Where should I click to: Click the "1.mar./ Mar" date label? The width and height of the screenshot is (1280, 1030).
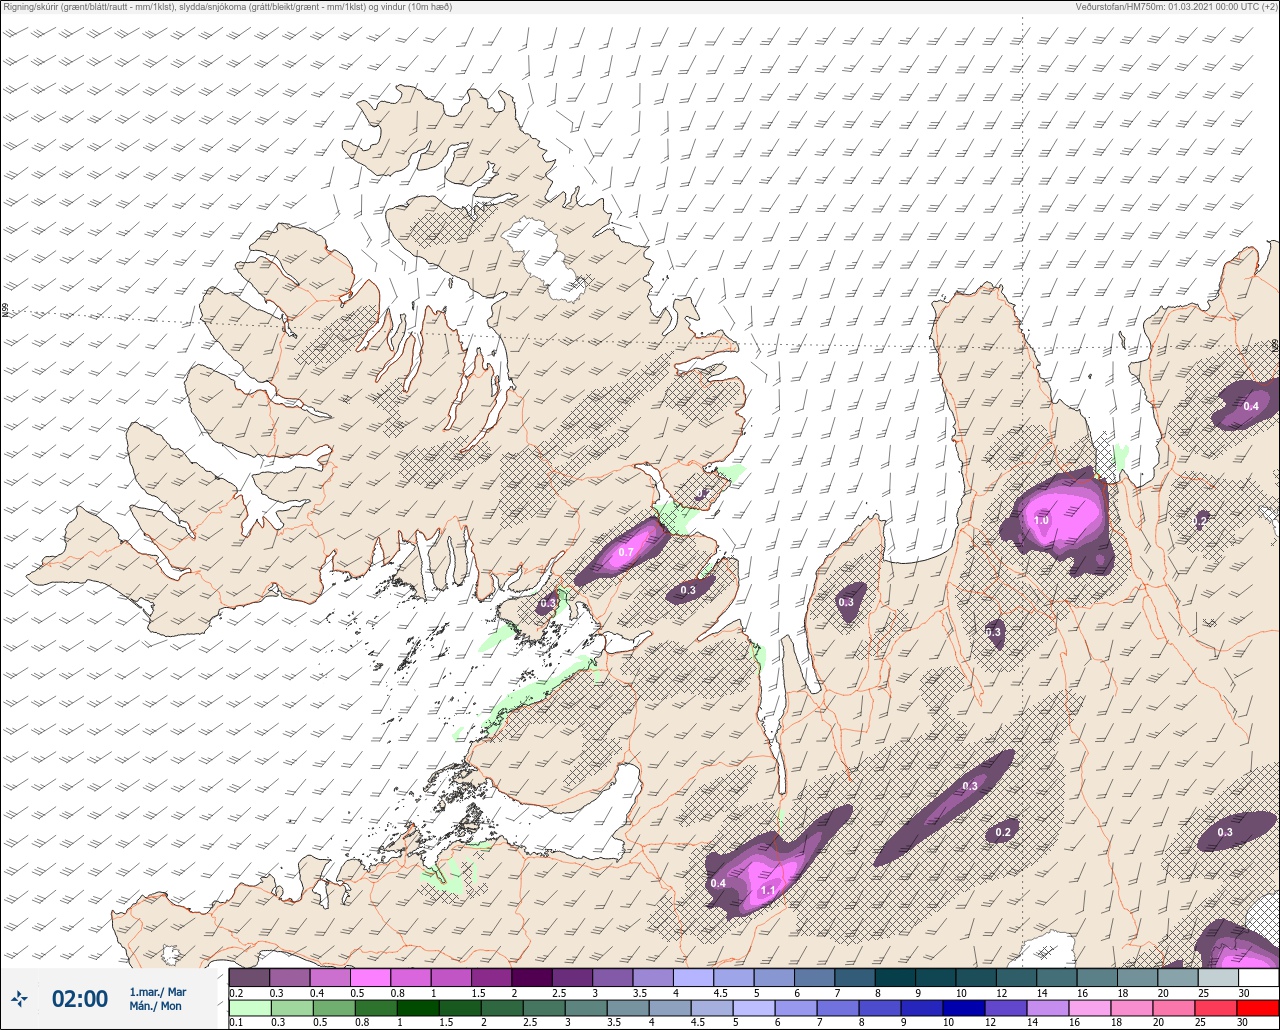tap(157, 992)
